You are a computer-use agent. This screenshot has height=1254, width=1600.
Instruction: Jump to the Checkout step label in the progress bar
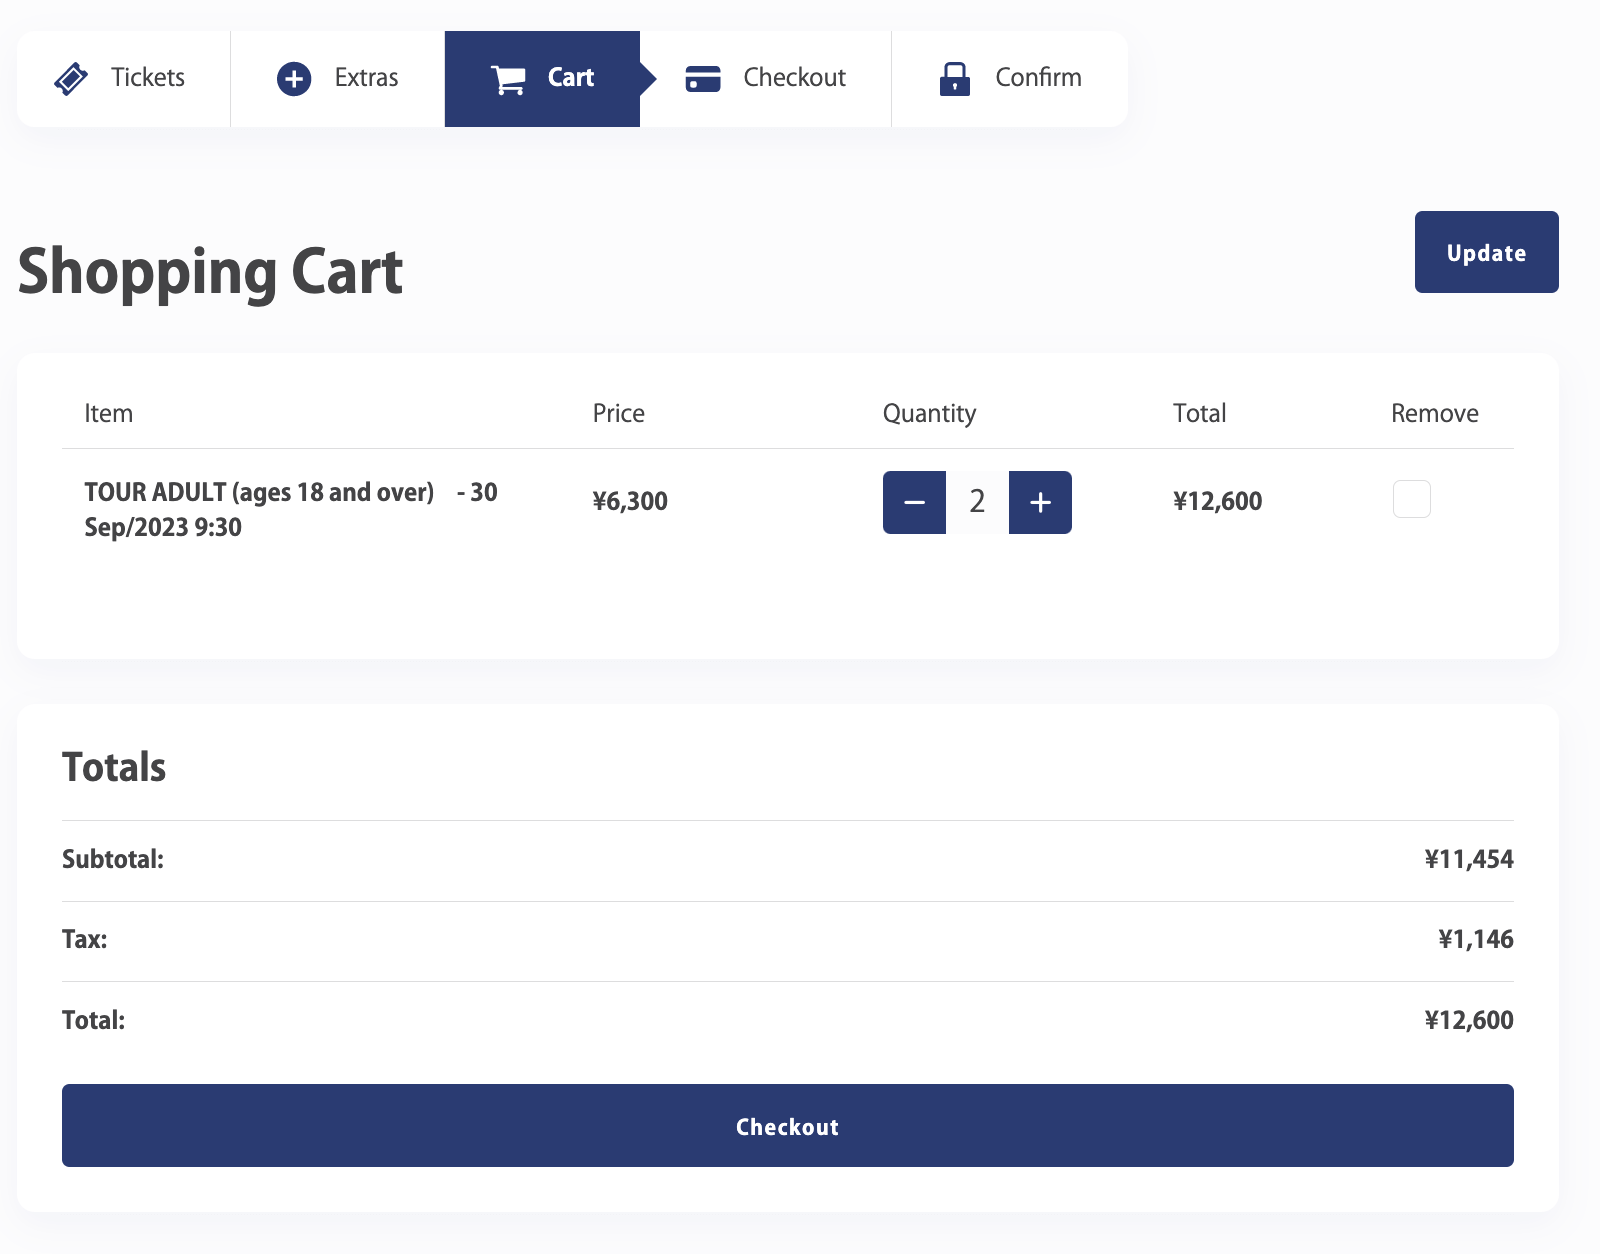click(794, 78)
